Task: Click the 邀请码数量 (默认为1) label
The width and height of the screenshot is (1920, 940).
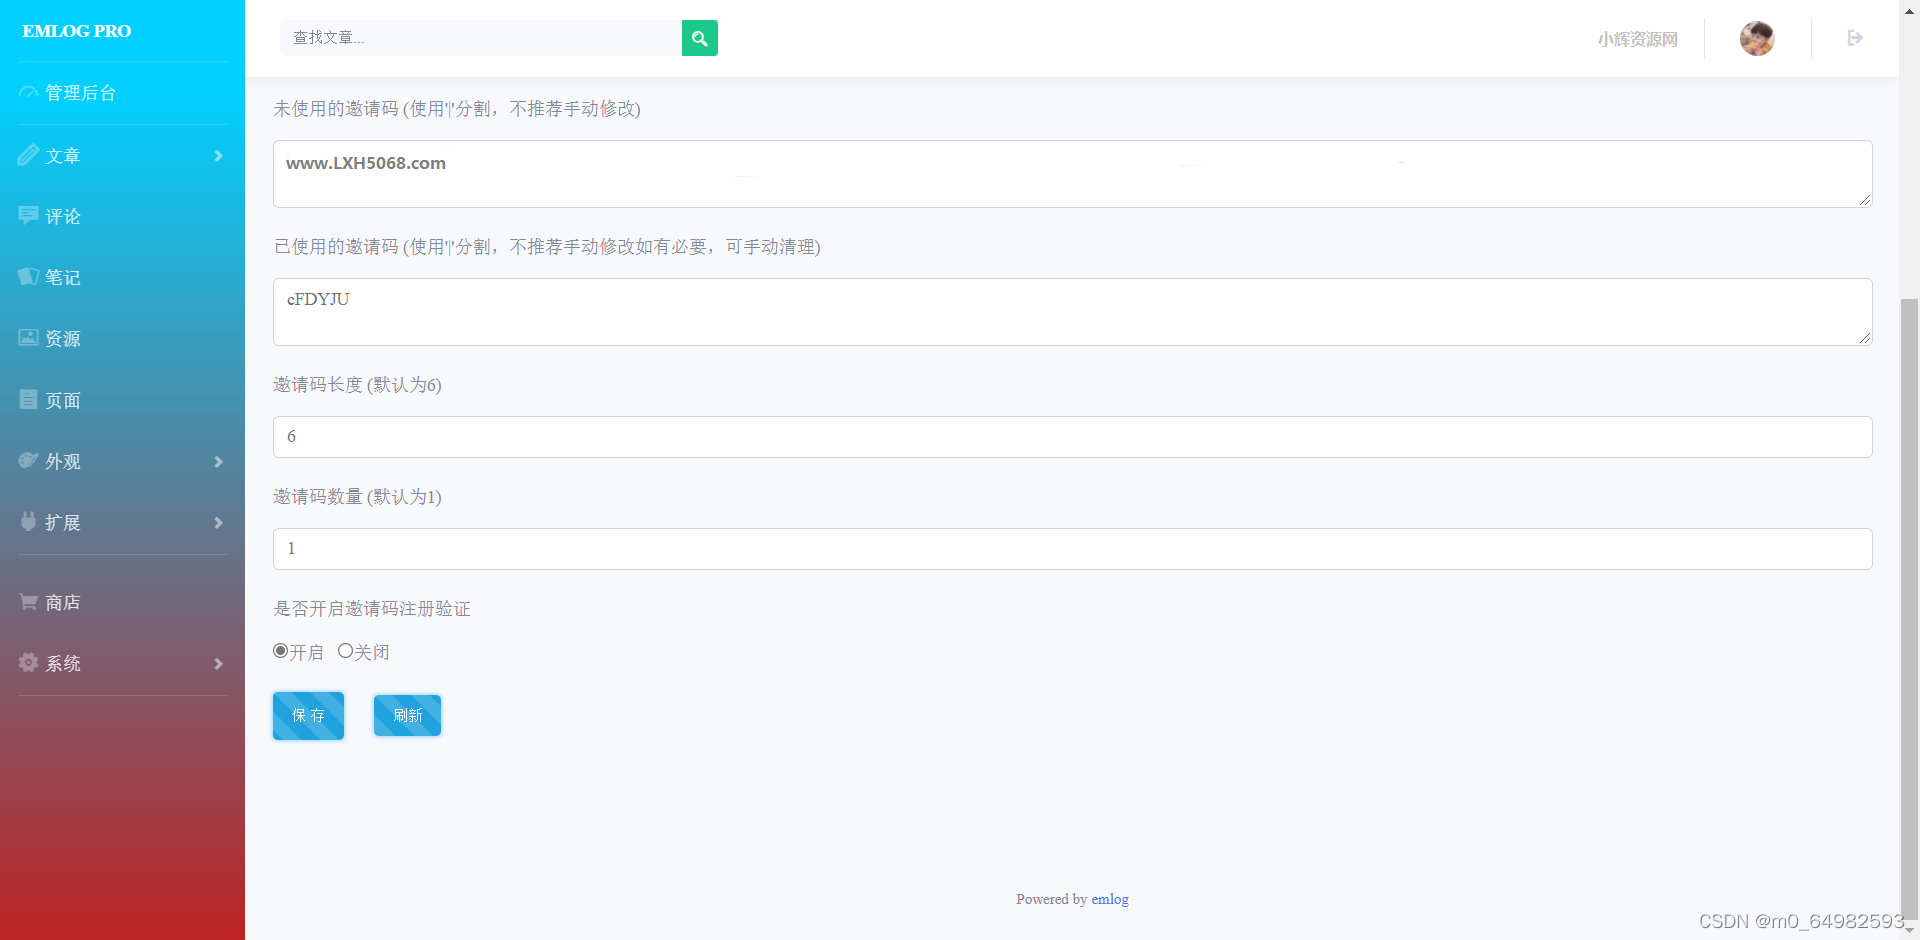Action: (x=357, y=497)
